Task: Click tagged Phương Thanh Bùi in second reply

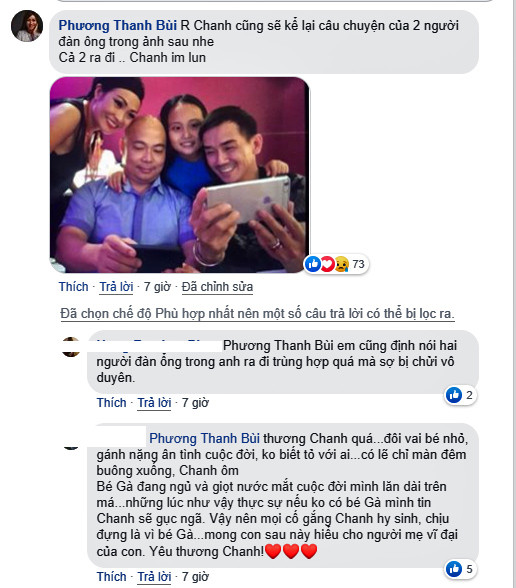Action: pos(204,438)
